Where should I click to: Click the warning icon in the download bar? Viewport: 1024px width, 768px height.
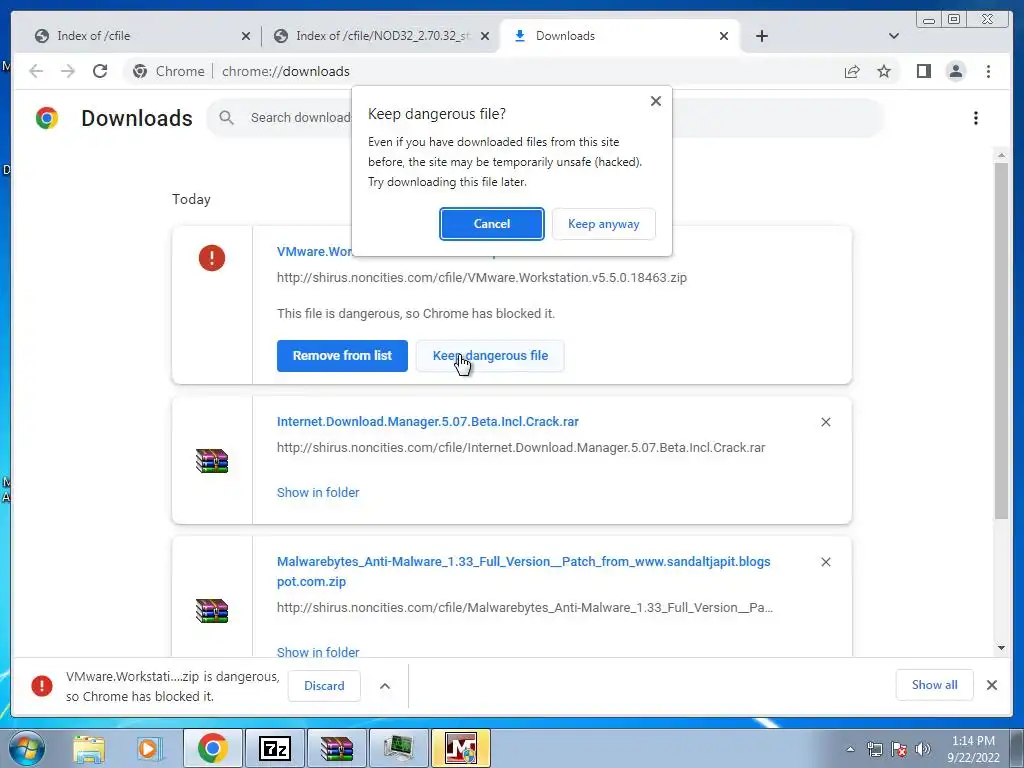[x=42, y=686]
